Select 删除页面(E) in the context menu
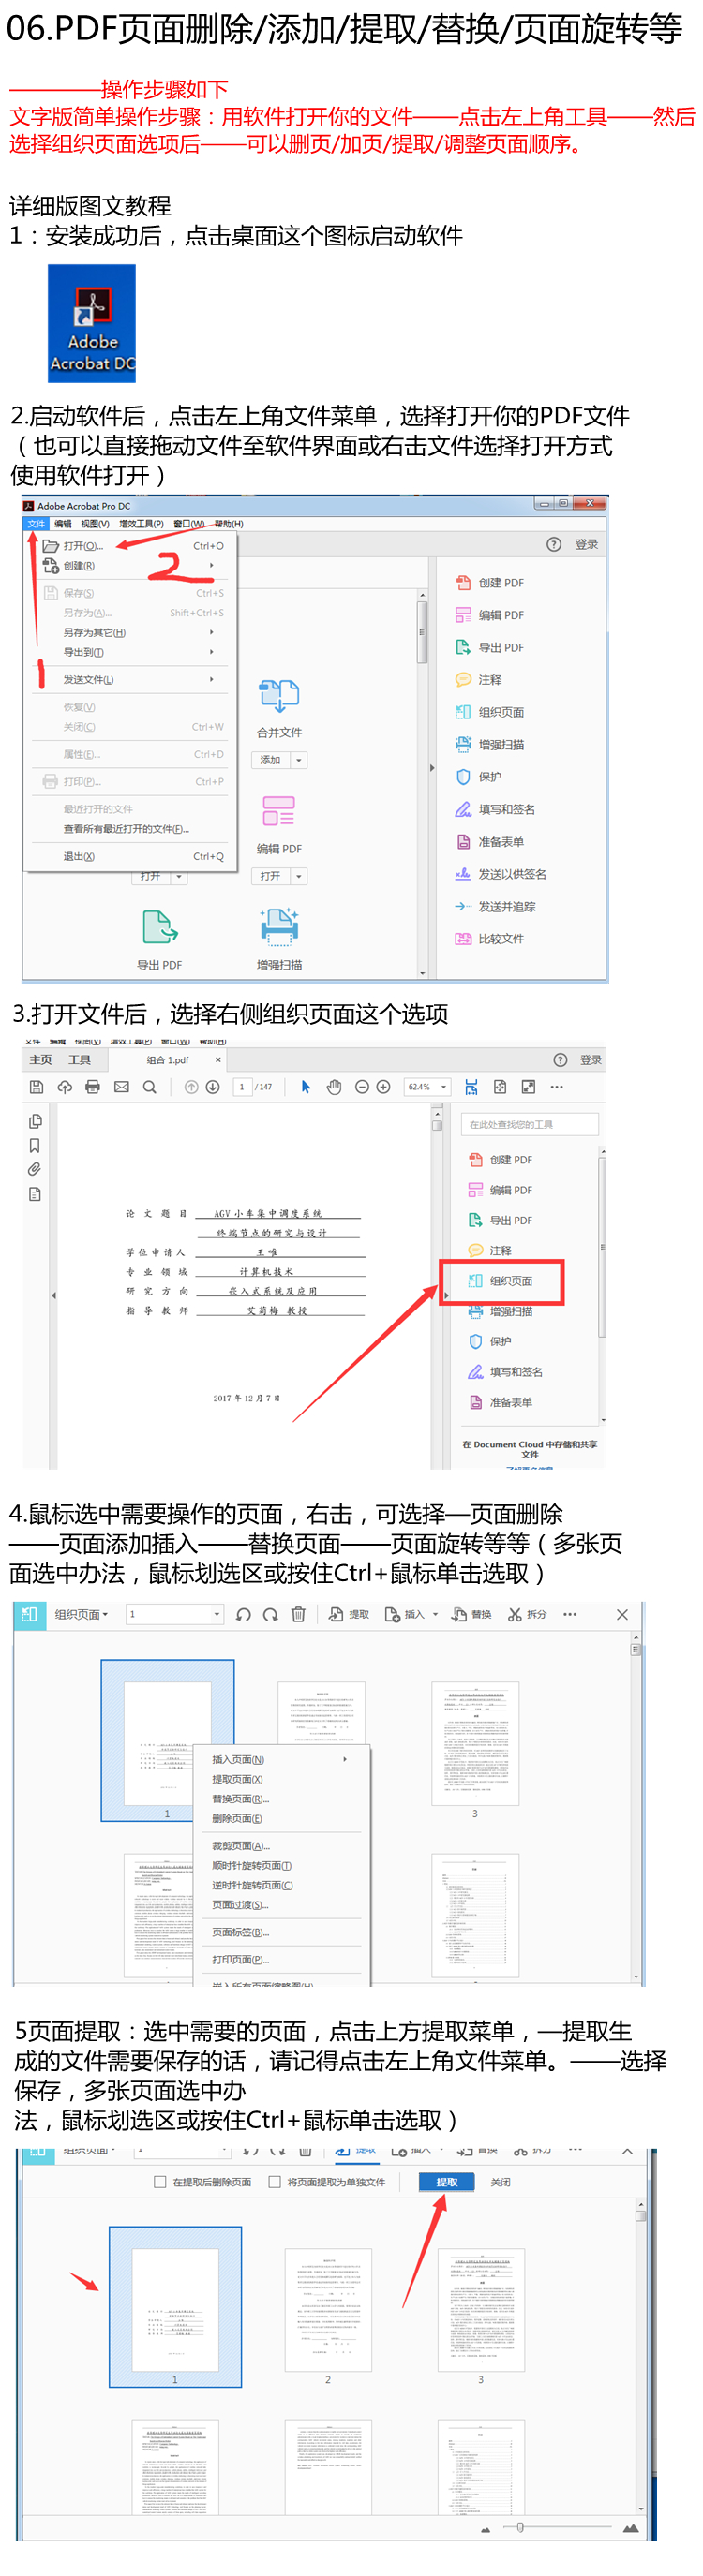This screenshot has height=2576, width=703. [x=237, y=1818]
